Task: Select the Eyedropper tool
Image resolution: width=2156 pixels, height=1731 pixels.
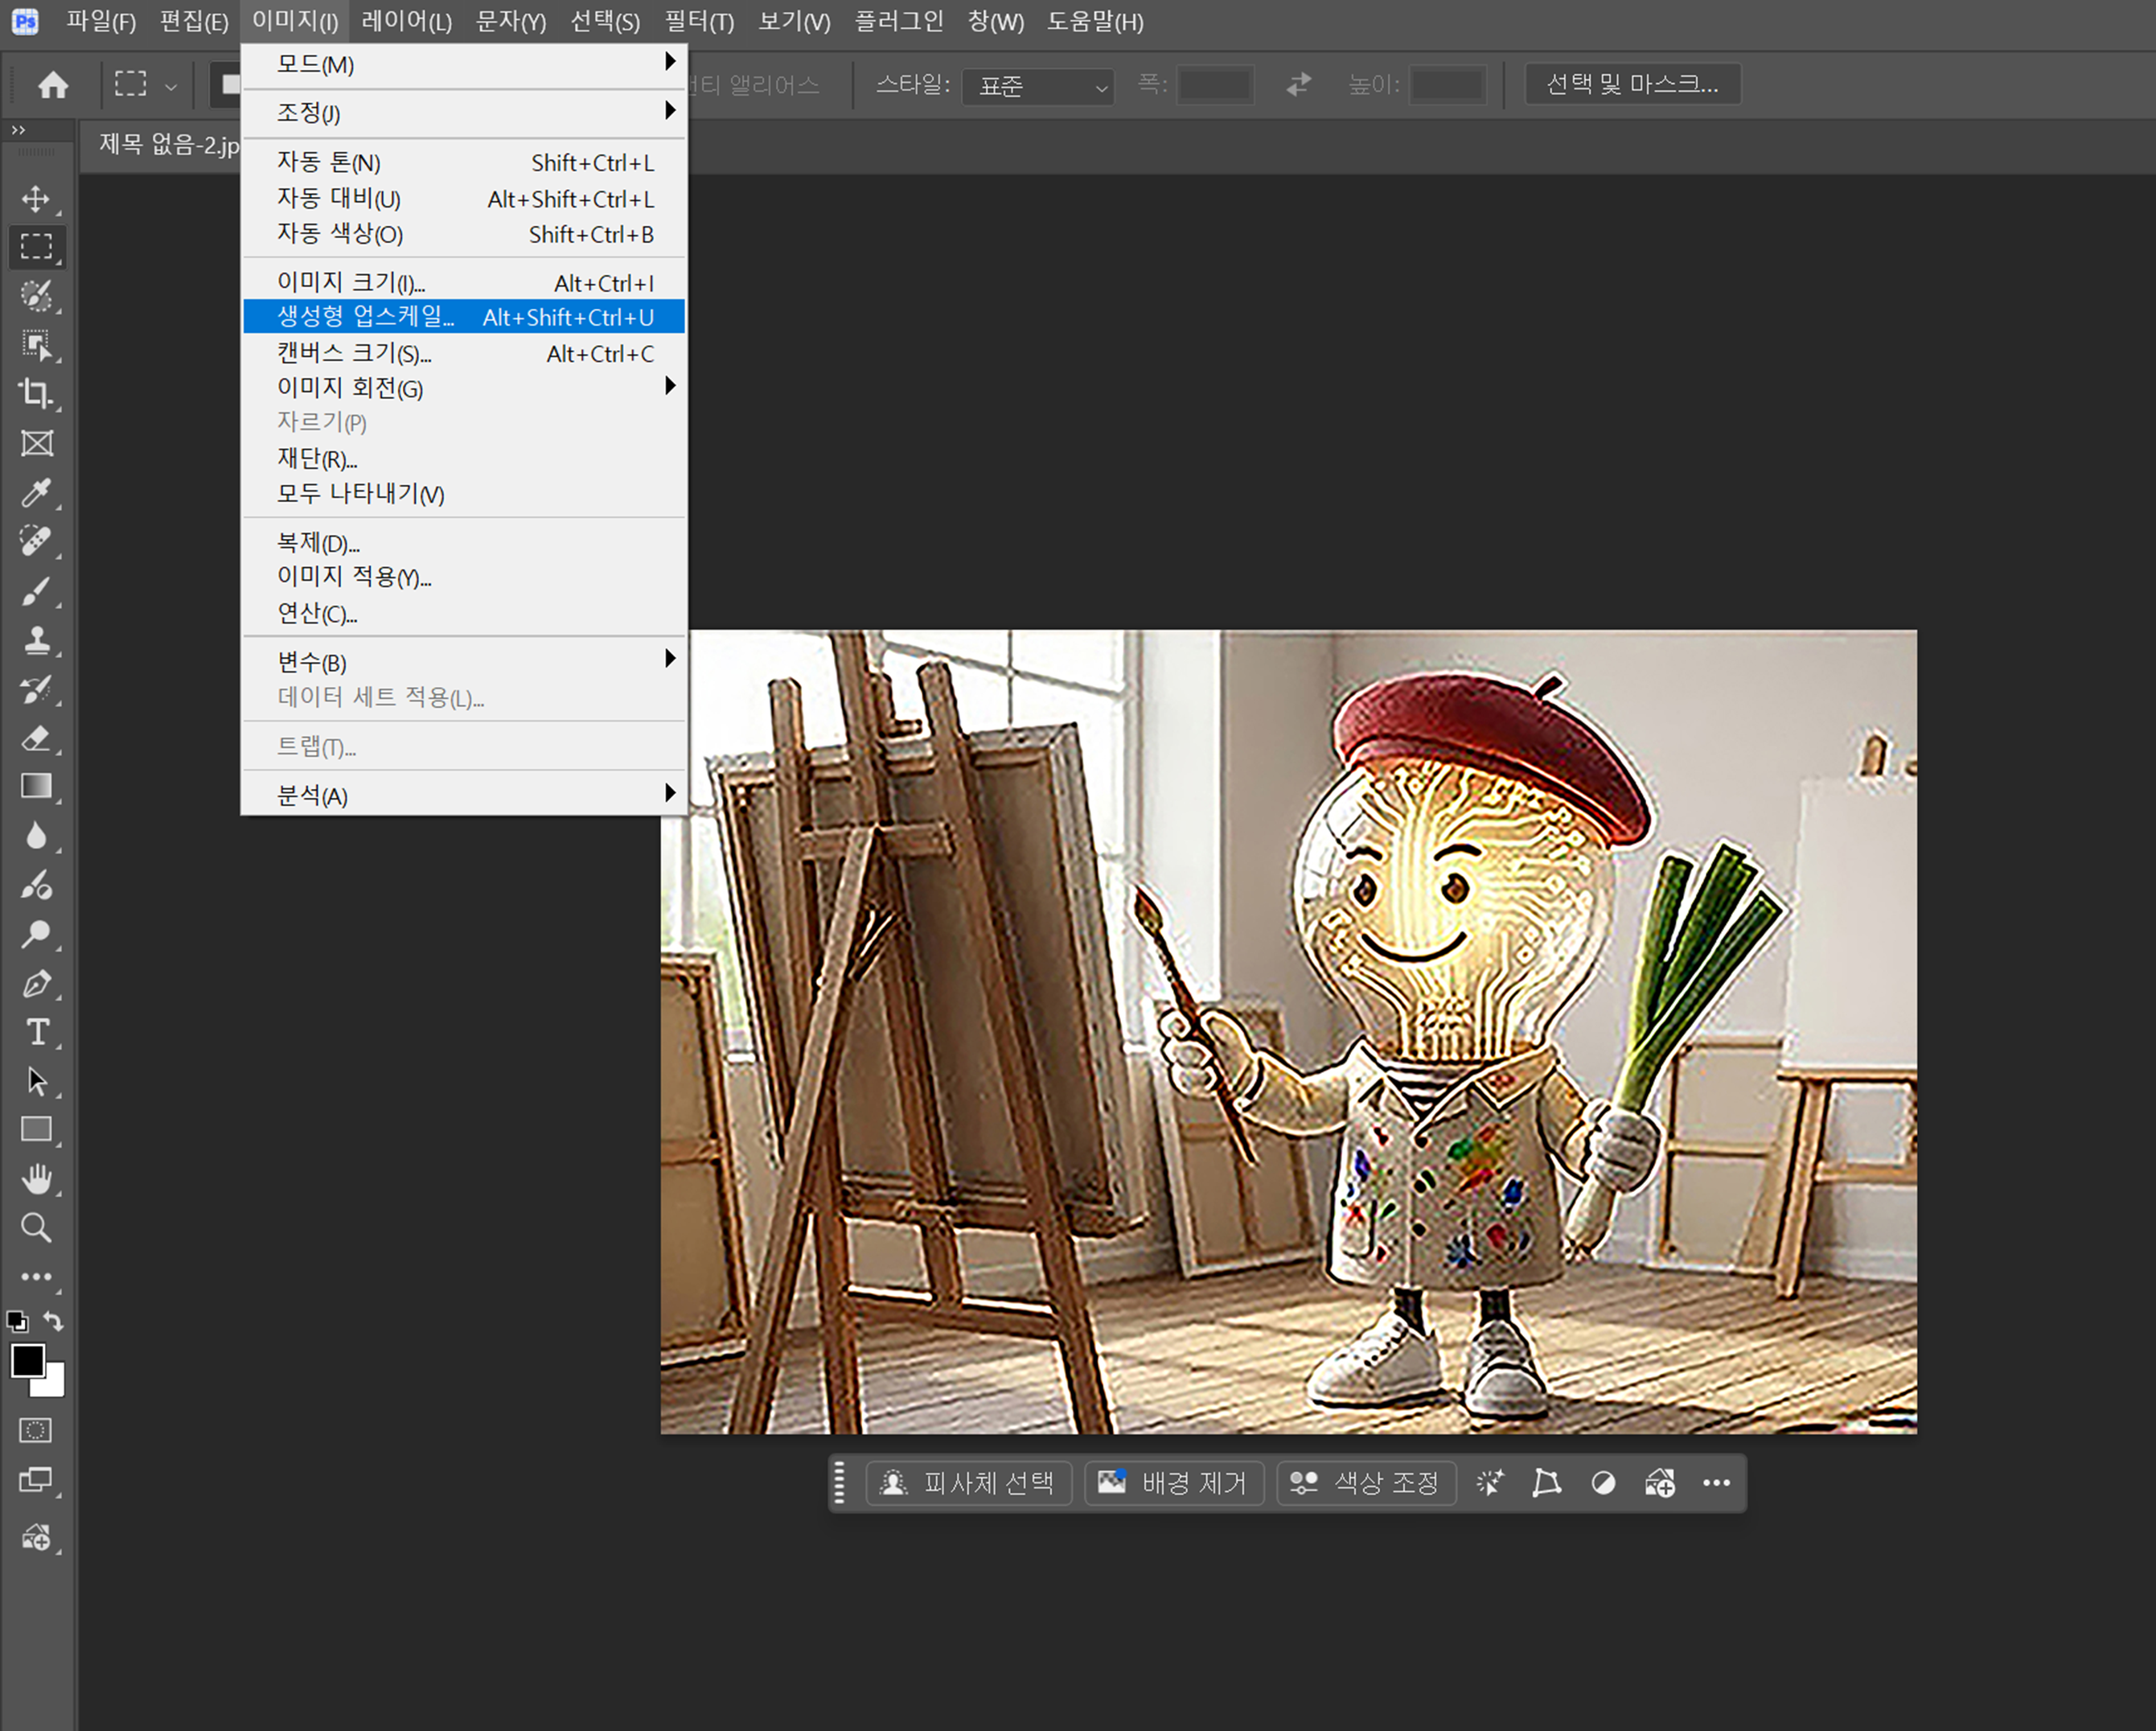Action: point(36,492)
